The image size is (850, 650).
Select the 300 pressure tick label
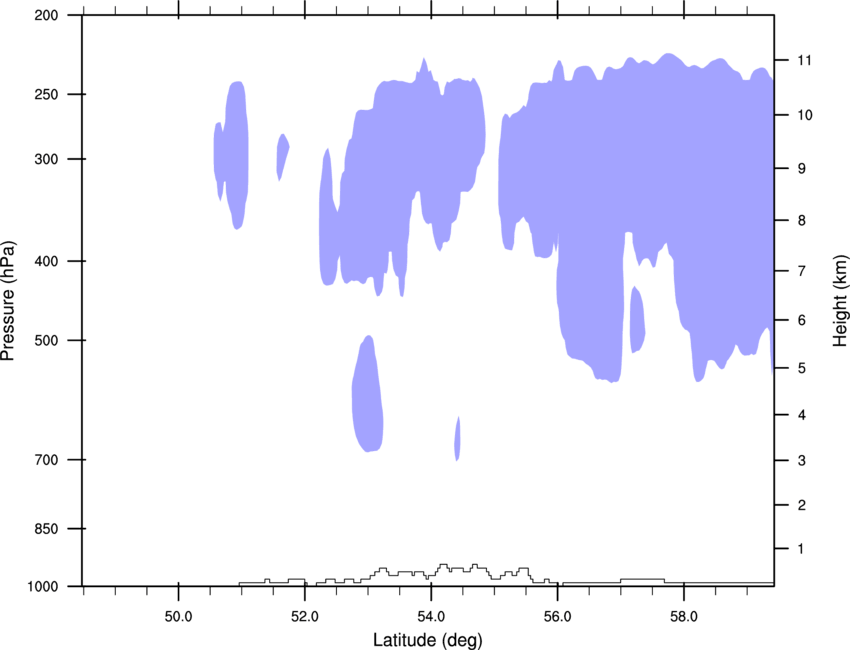point(46,159)
